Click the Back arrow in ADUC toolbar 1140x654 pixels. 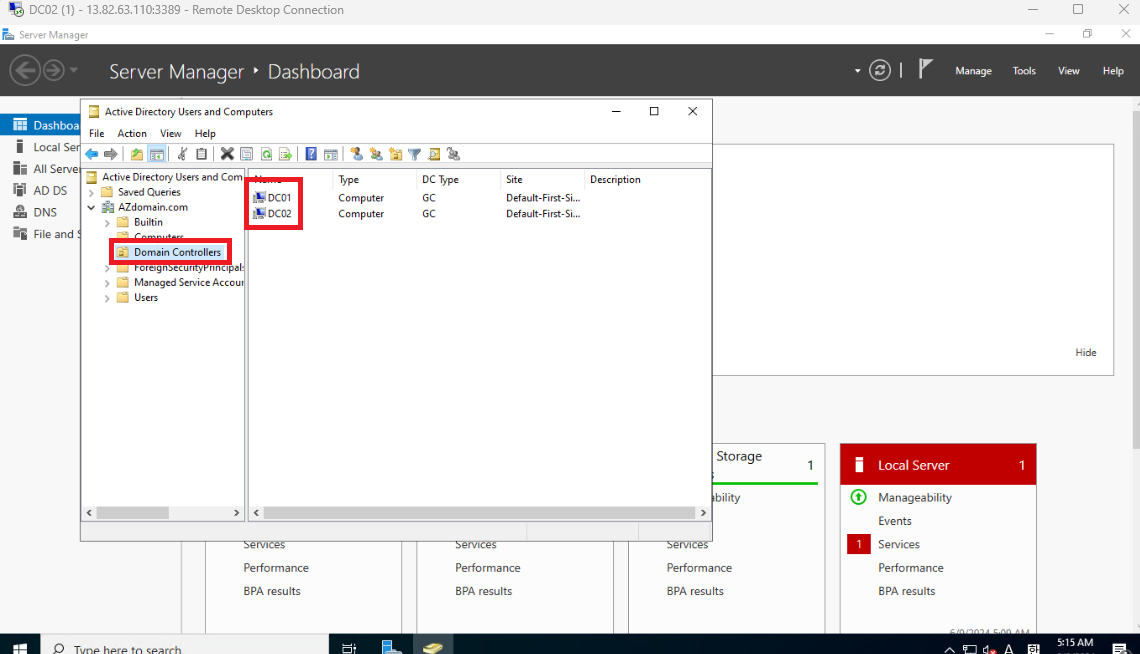click(x=92, y=154)
